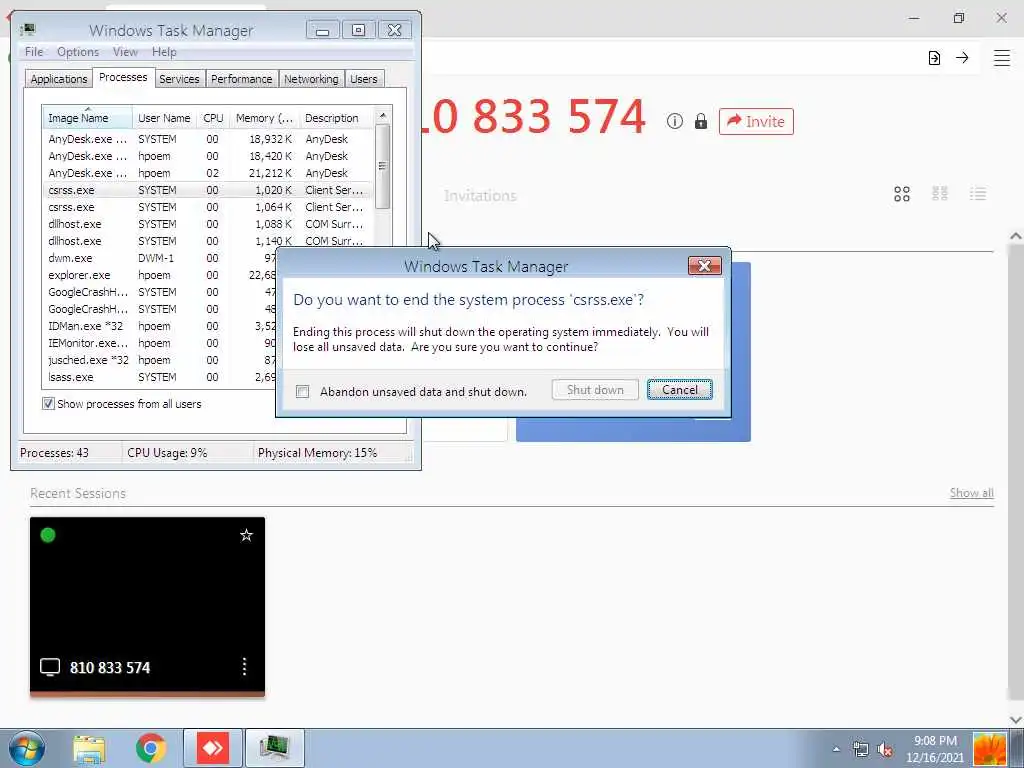Click the process list scrollbar thumb
This screenshot has height=768, width=1024.
click(x=383, y=166)
